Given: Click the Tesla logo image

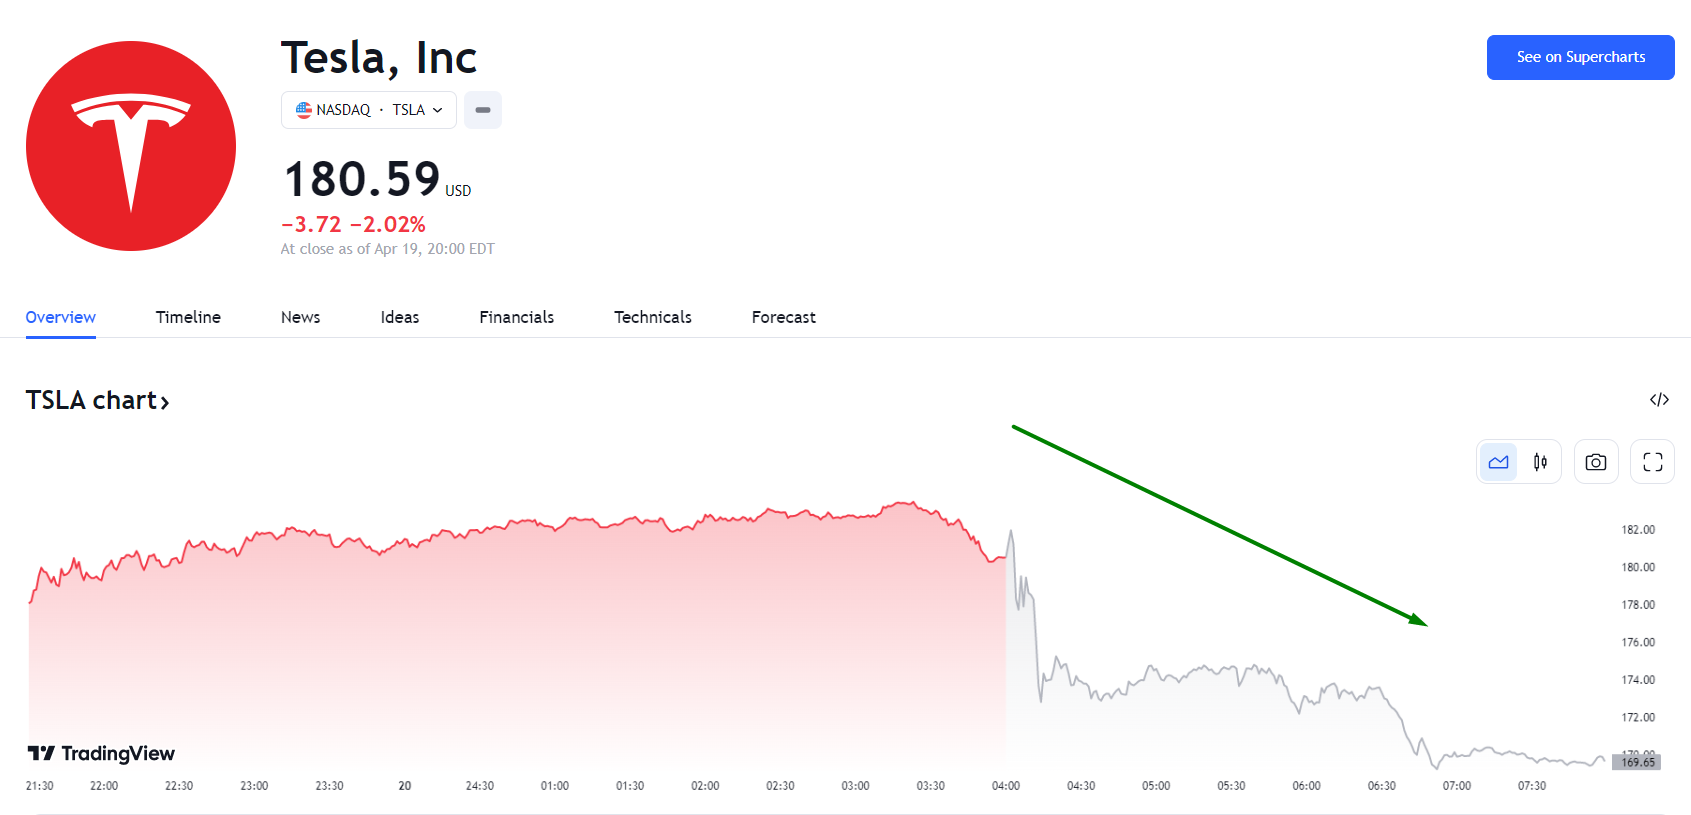Looking at the screenshot, I should click(x=131, y=146).
